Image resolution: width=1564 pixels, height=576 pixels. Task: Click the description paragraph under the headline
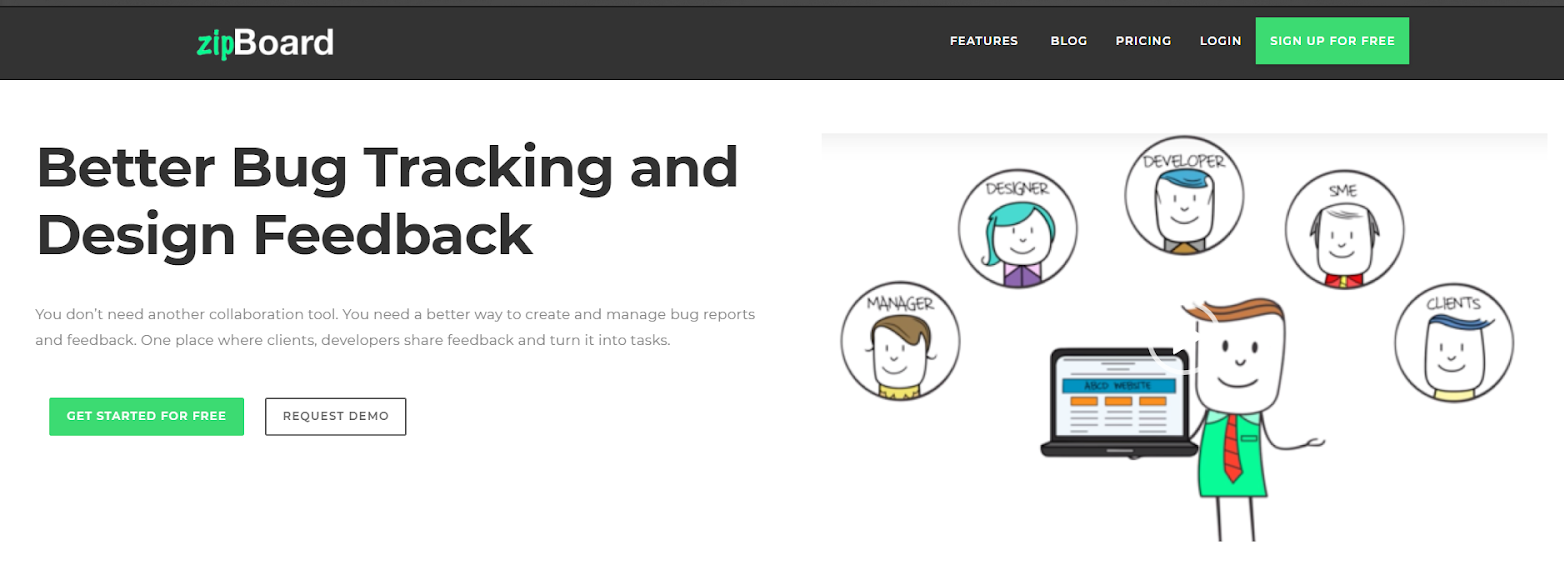click(395, 327)
